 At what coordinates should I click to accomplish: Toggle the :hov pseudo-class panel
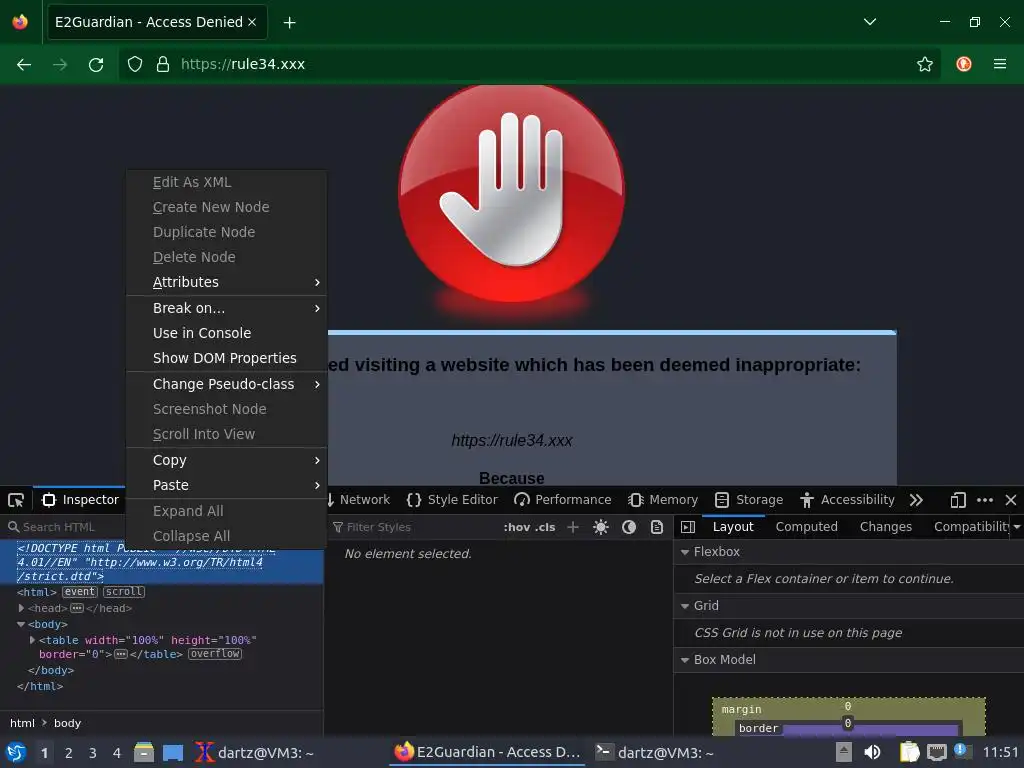(517, 527)
